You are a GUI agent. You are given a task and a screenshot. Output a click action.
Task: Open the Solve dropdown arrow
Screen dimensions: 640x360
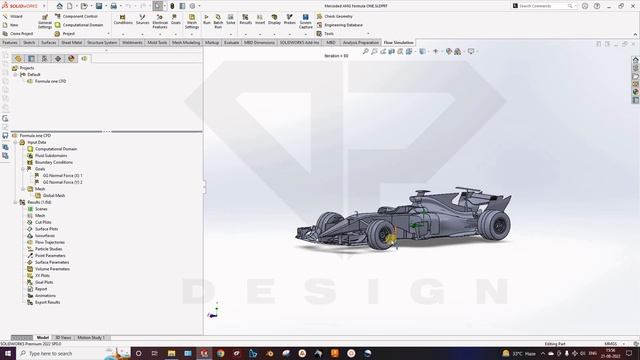[x=231, y=34]
